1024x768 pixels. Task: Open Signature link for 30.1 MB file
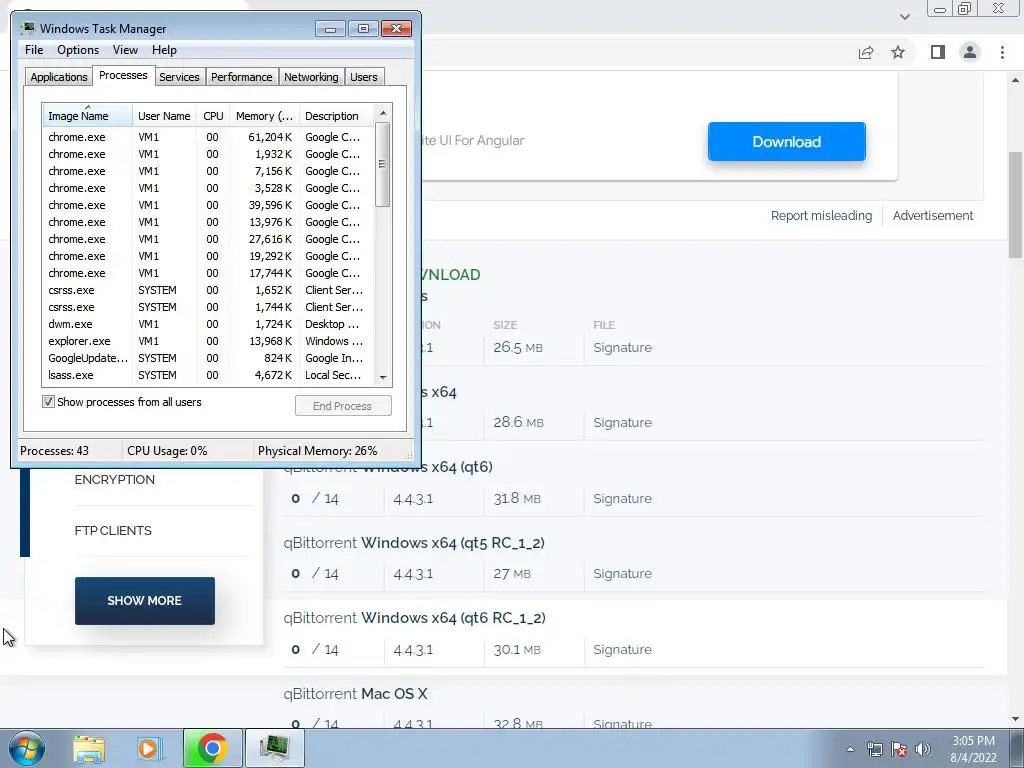point(622,649)
